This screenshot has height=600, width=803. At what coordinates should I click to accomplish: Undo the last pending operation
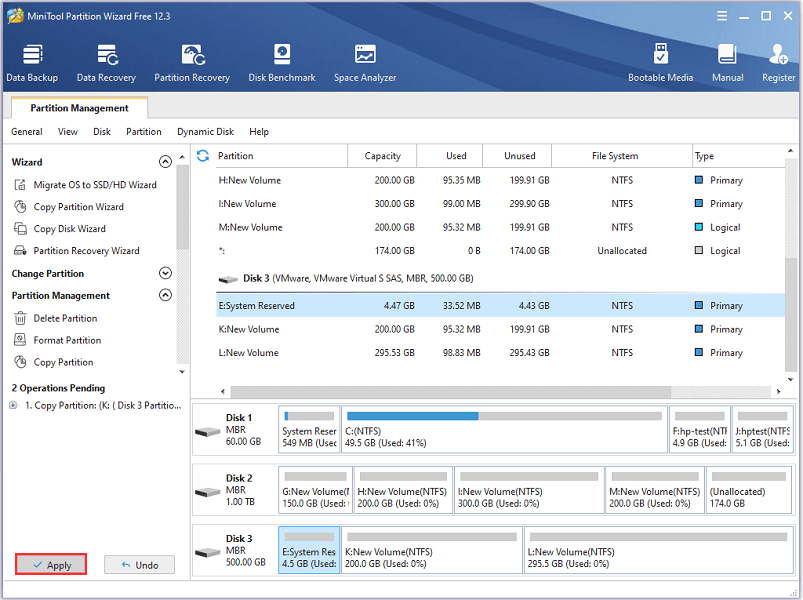point(139,565)
